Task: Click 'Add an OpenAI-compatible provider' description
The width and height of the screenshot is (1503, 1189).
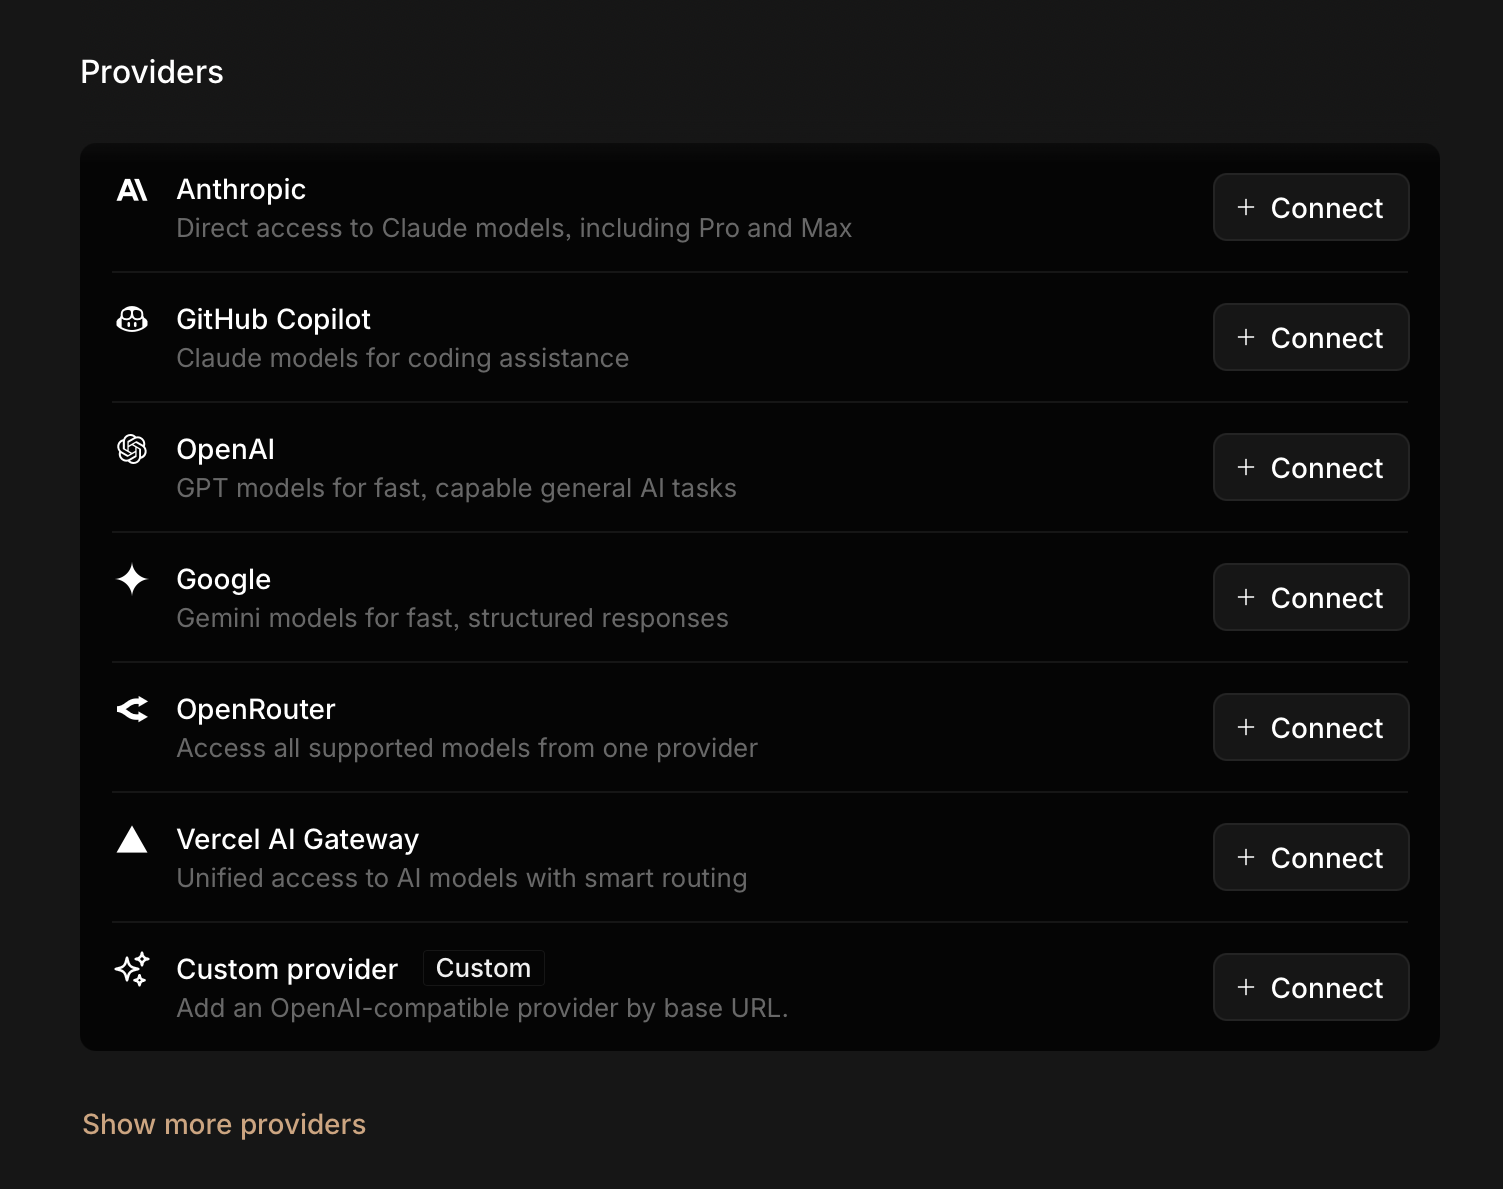Action: 482,1008
